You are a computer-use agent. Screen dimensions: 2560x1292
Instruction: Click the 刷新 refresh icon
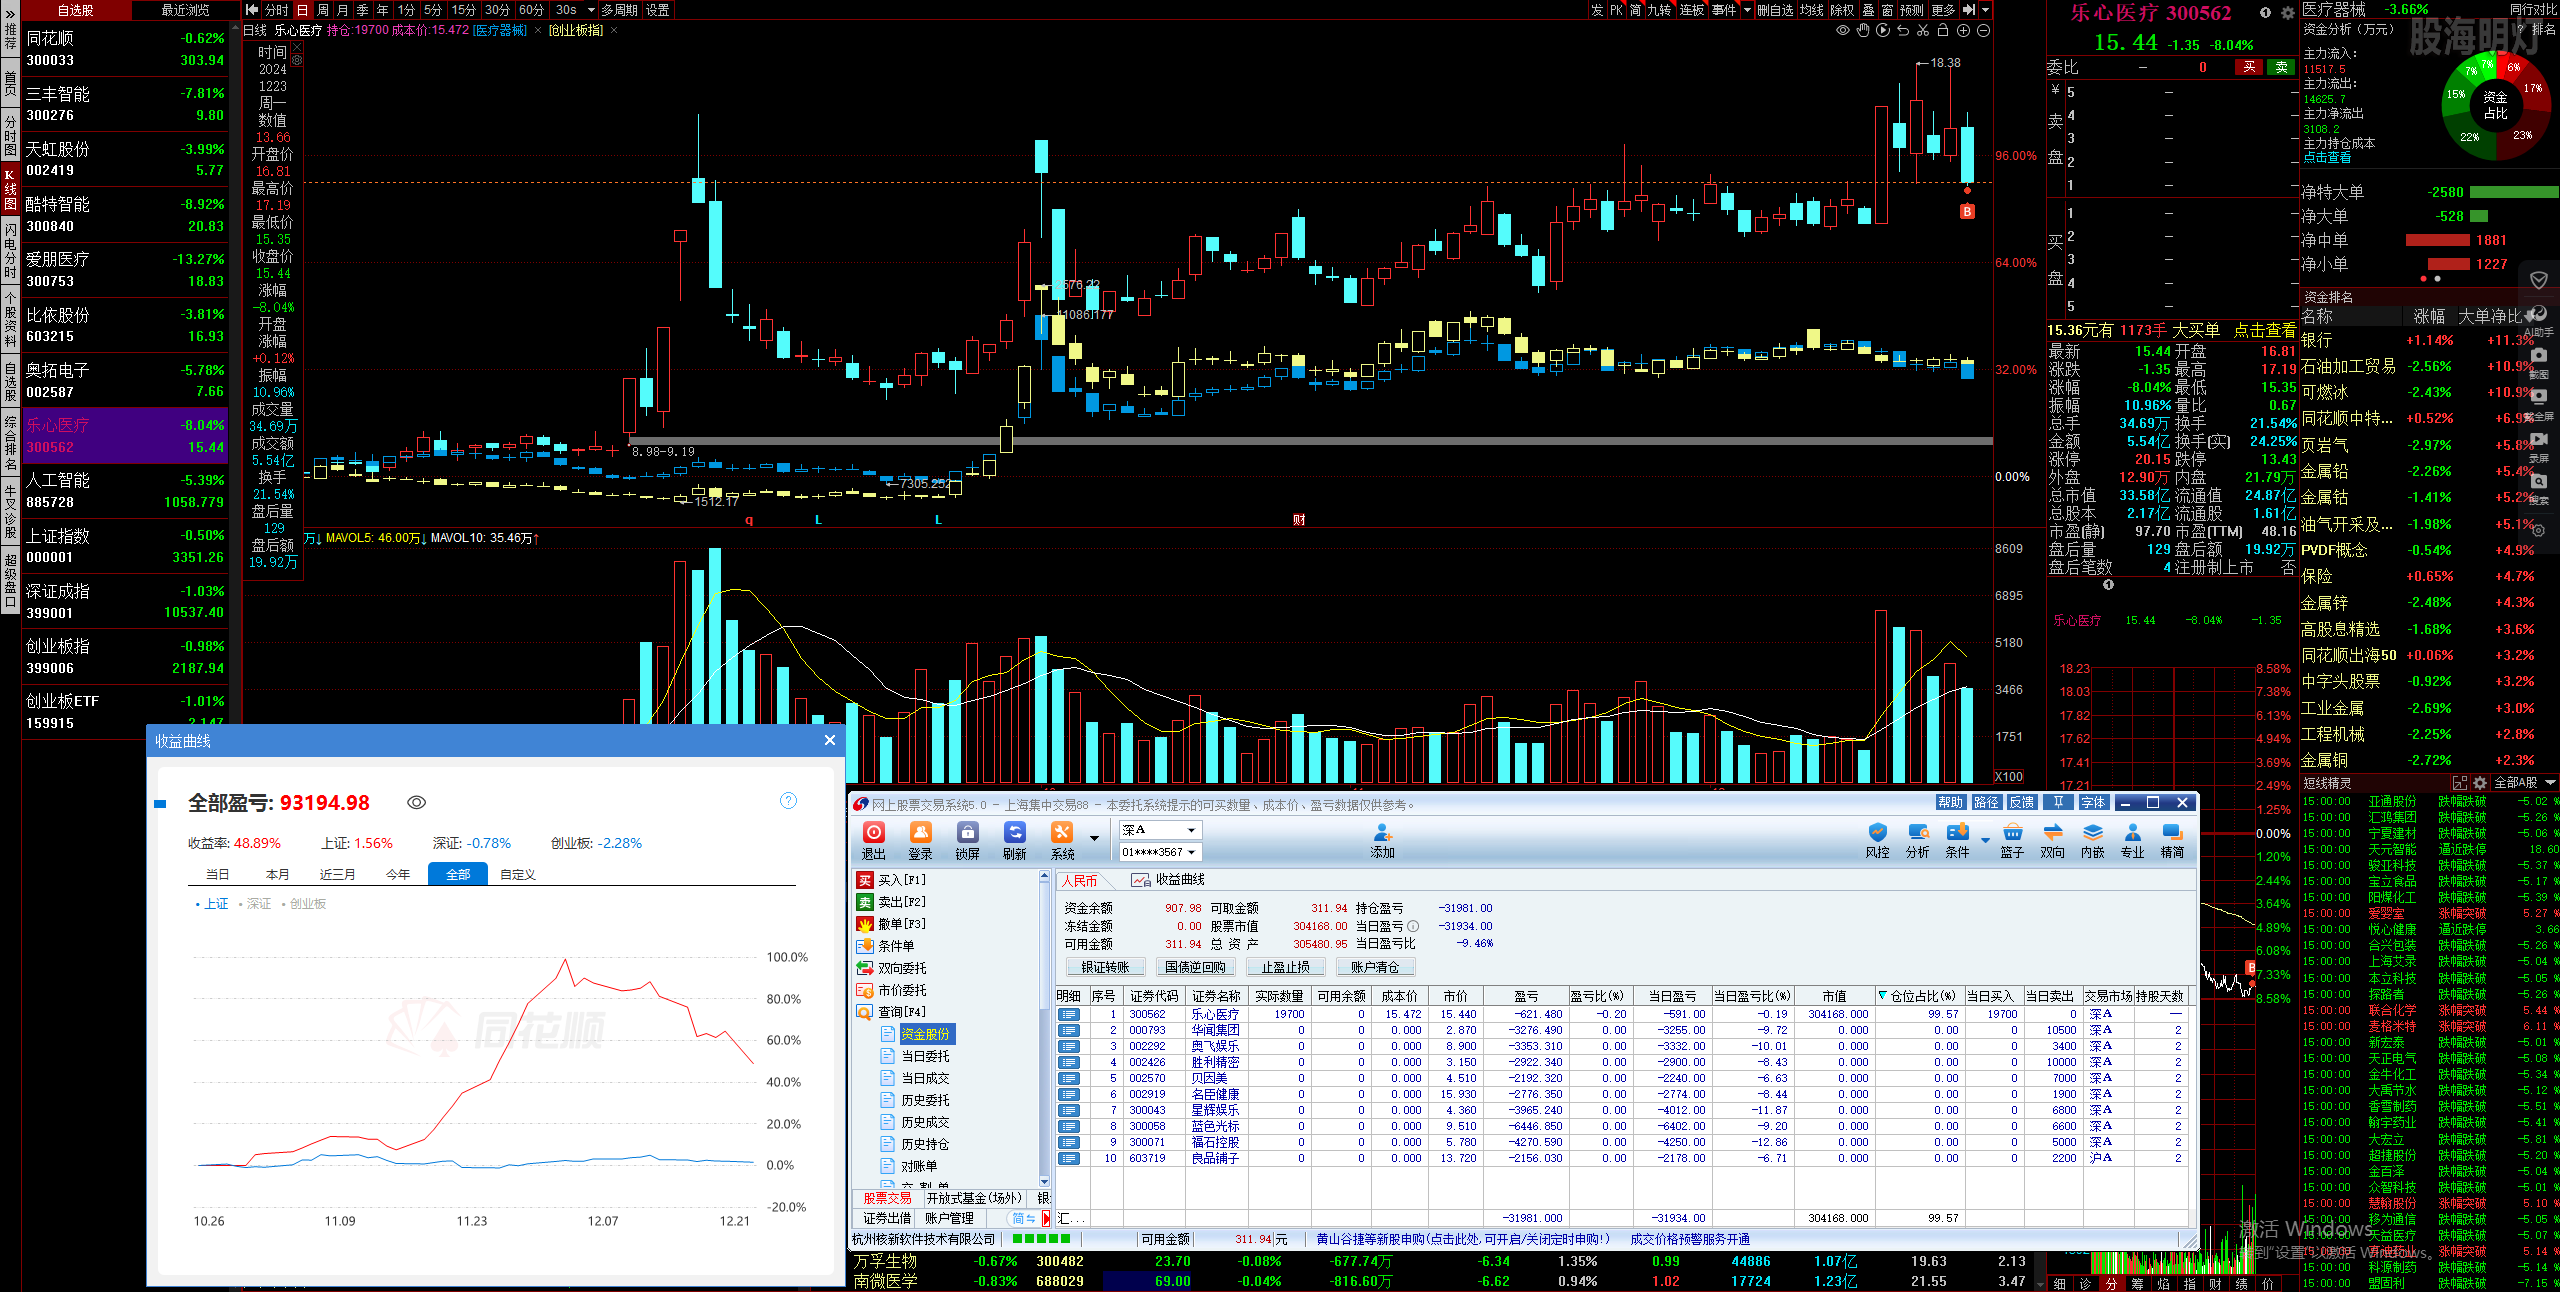tap(1014, 840)
